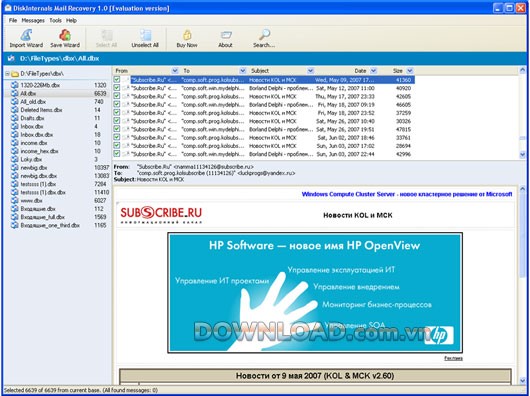530x396 pixels.
Task: Click the Subscribe.ru logo in the message
Action: coord(161,215)
